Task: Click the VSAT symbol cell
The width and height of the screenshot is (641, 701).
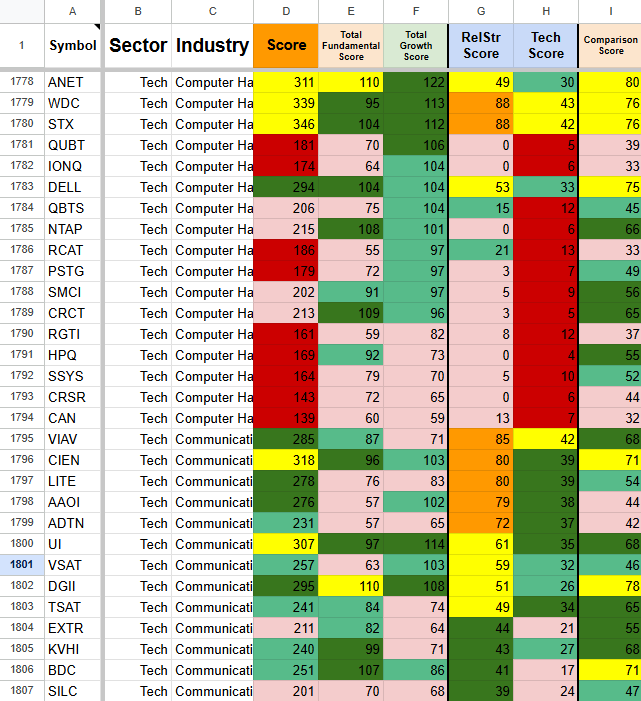Action: pyautogui.click(x=72, y=566)
